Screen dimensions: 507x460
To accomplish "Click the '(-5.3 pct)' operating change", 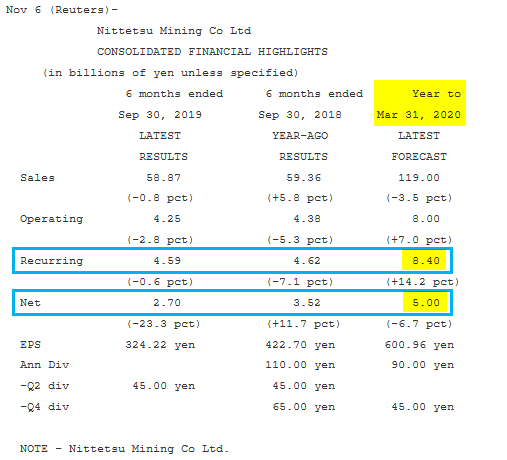I will click(300, 240).
